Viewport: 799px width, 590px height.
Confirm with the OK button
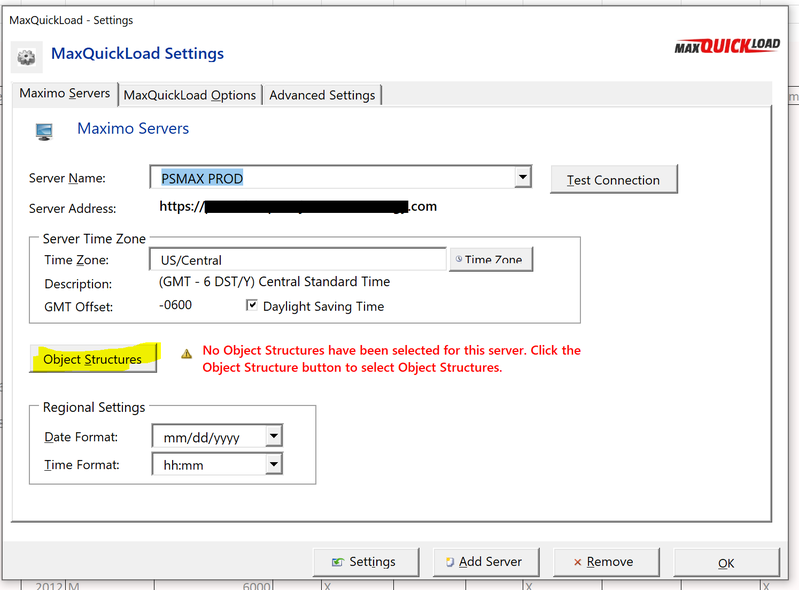pos(726,563)
